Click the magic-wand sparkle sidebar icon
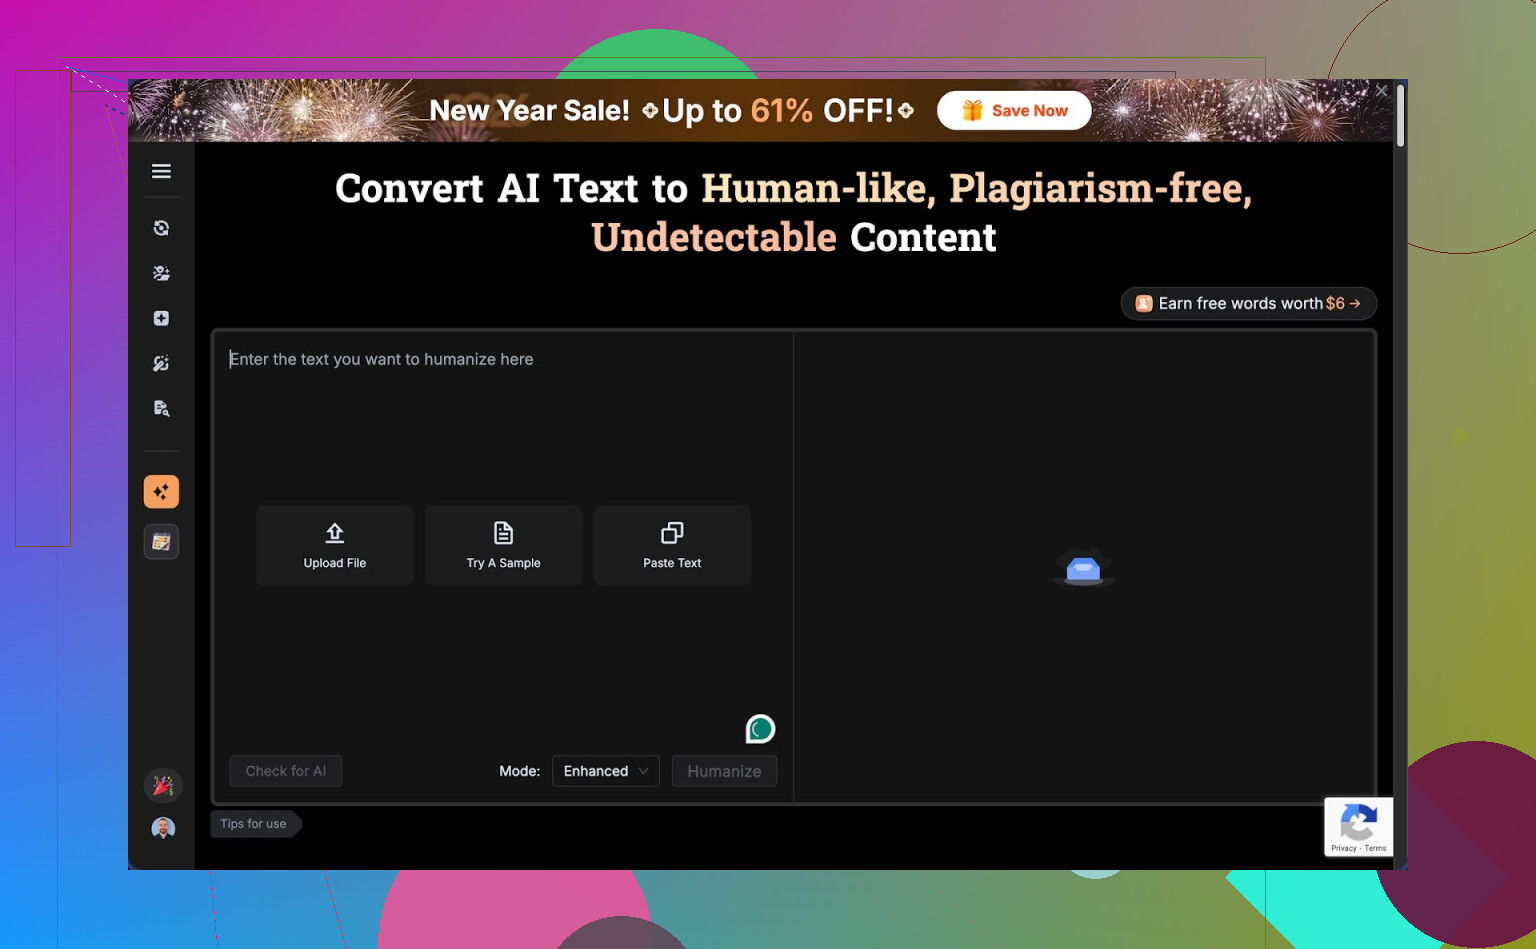The width and height of the screenshot is (1536, 949). coord(161,363)
